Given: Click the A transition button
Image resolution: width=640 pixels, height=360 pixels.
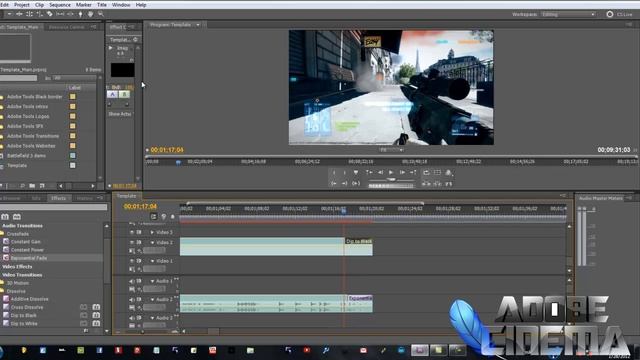Looking at the screenshot, I should coord(112,94).
